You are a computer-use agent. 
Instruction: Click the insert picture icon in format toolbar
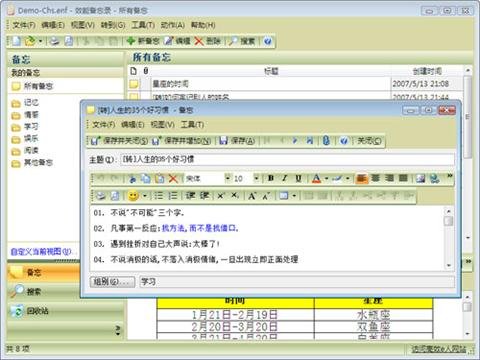[421, 179]
